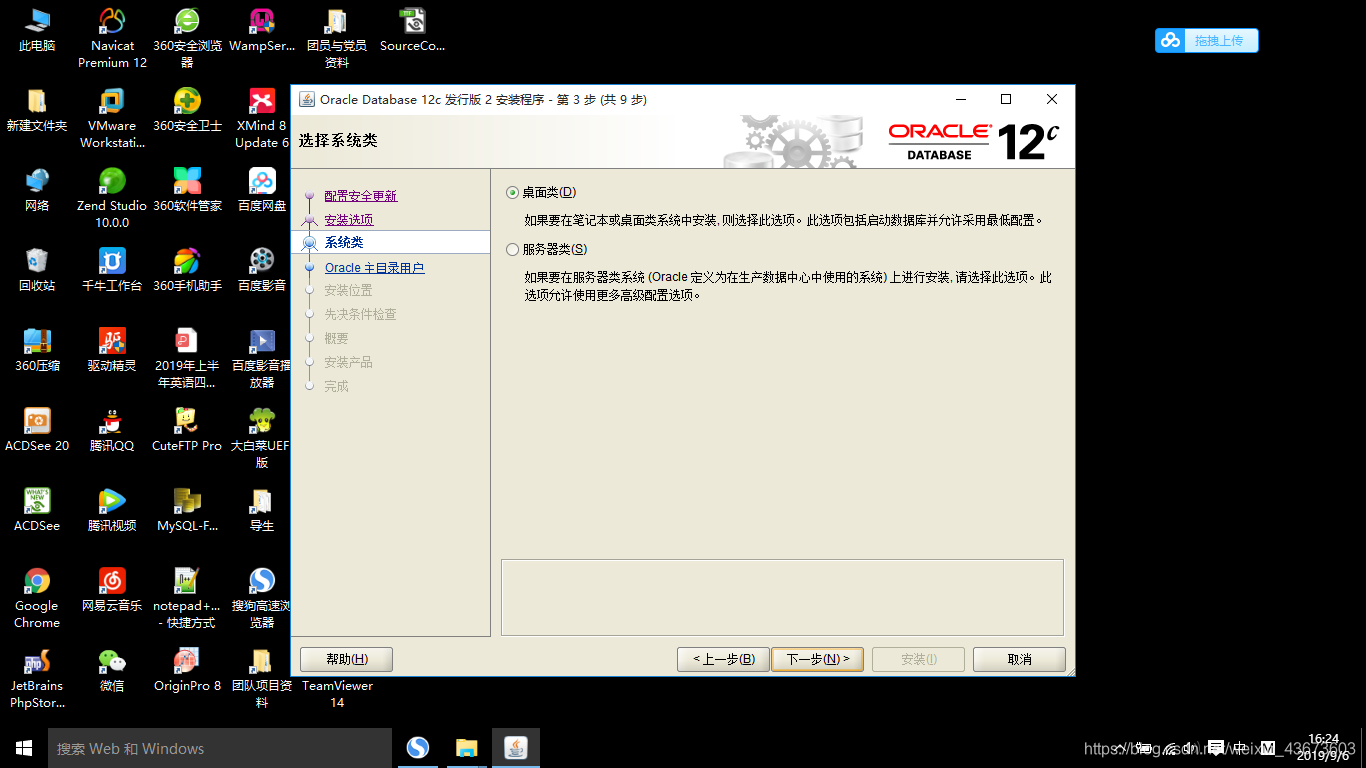This screenshot has width=1366, height=768.
Task: Open 此电脑 desktop icon
Action: 37,31
